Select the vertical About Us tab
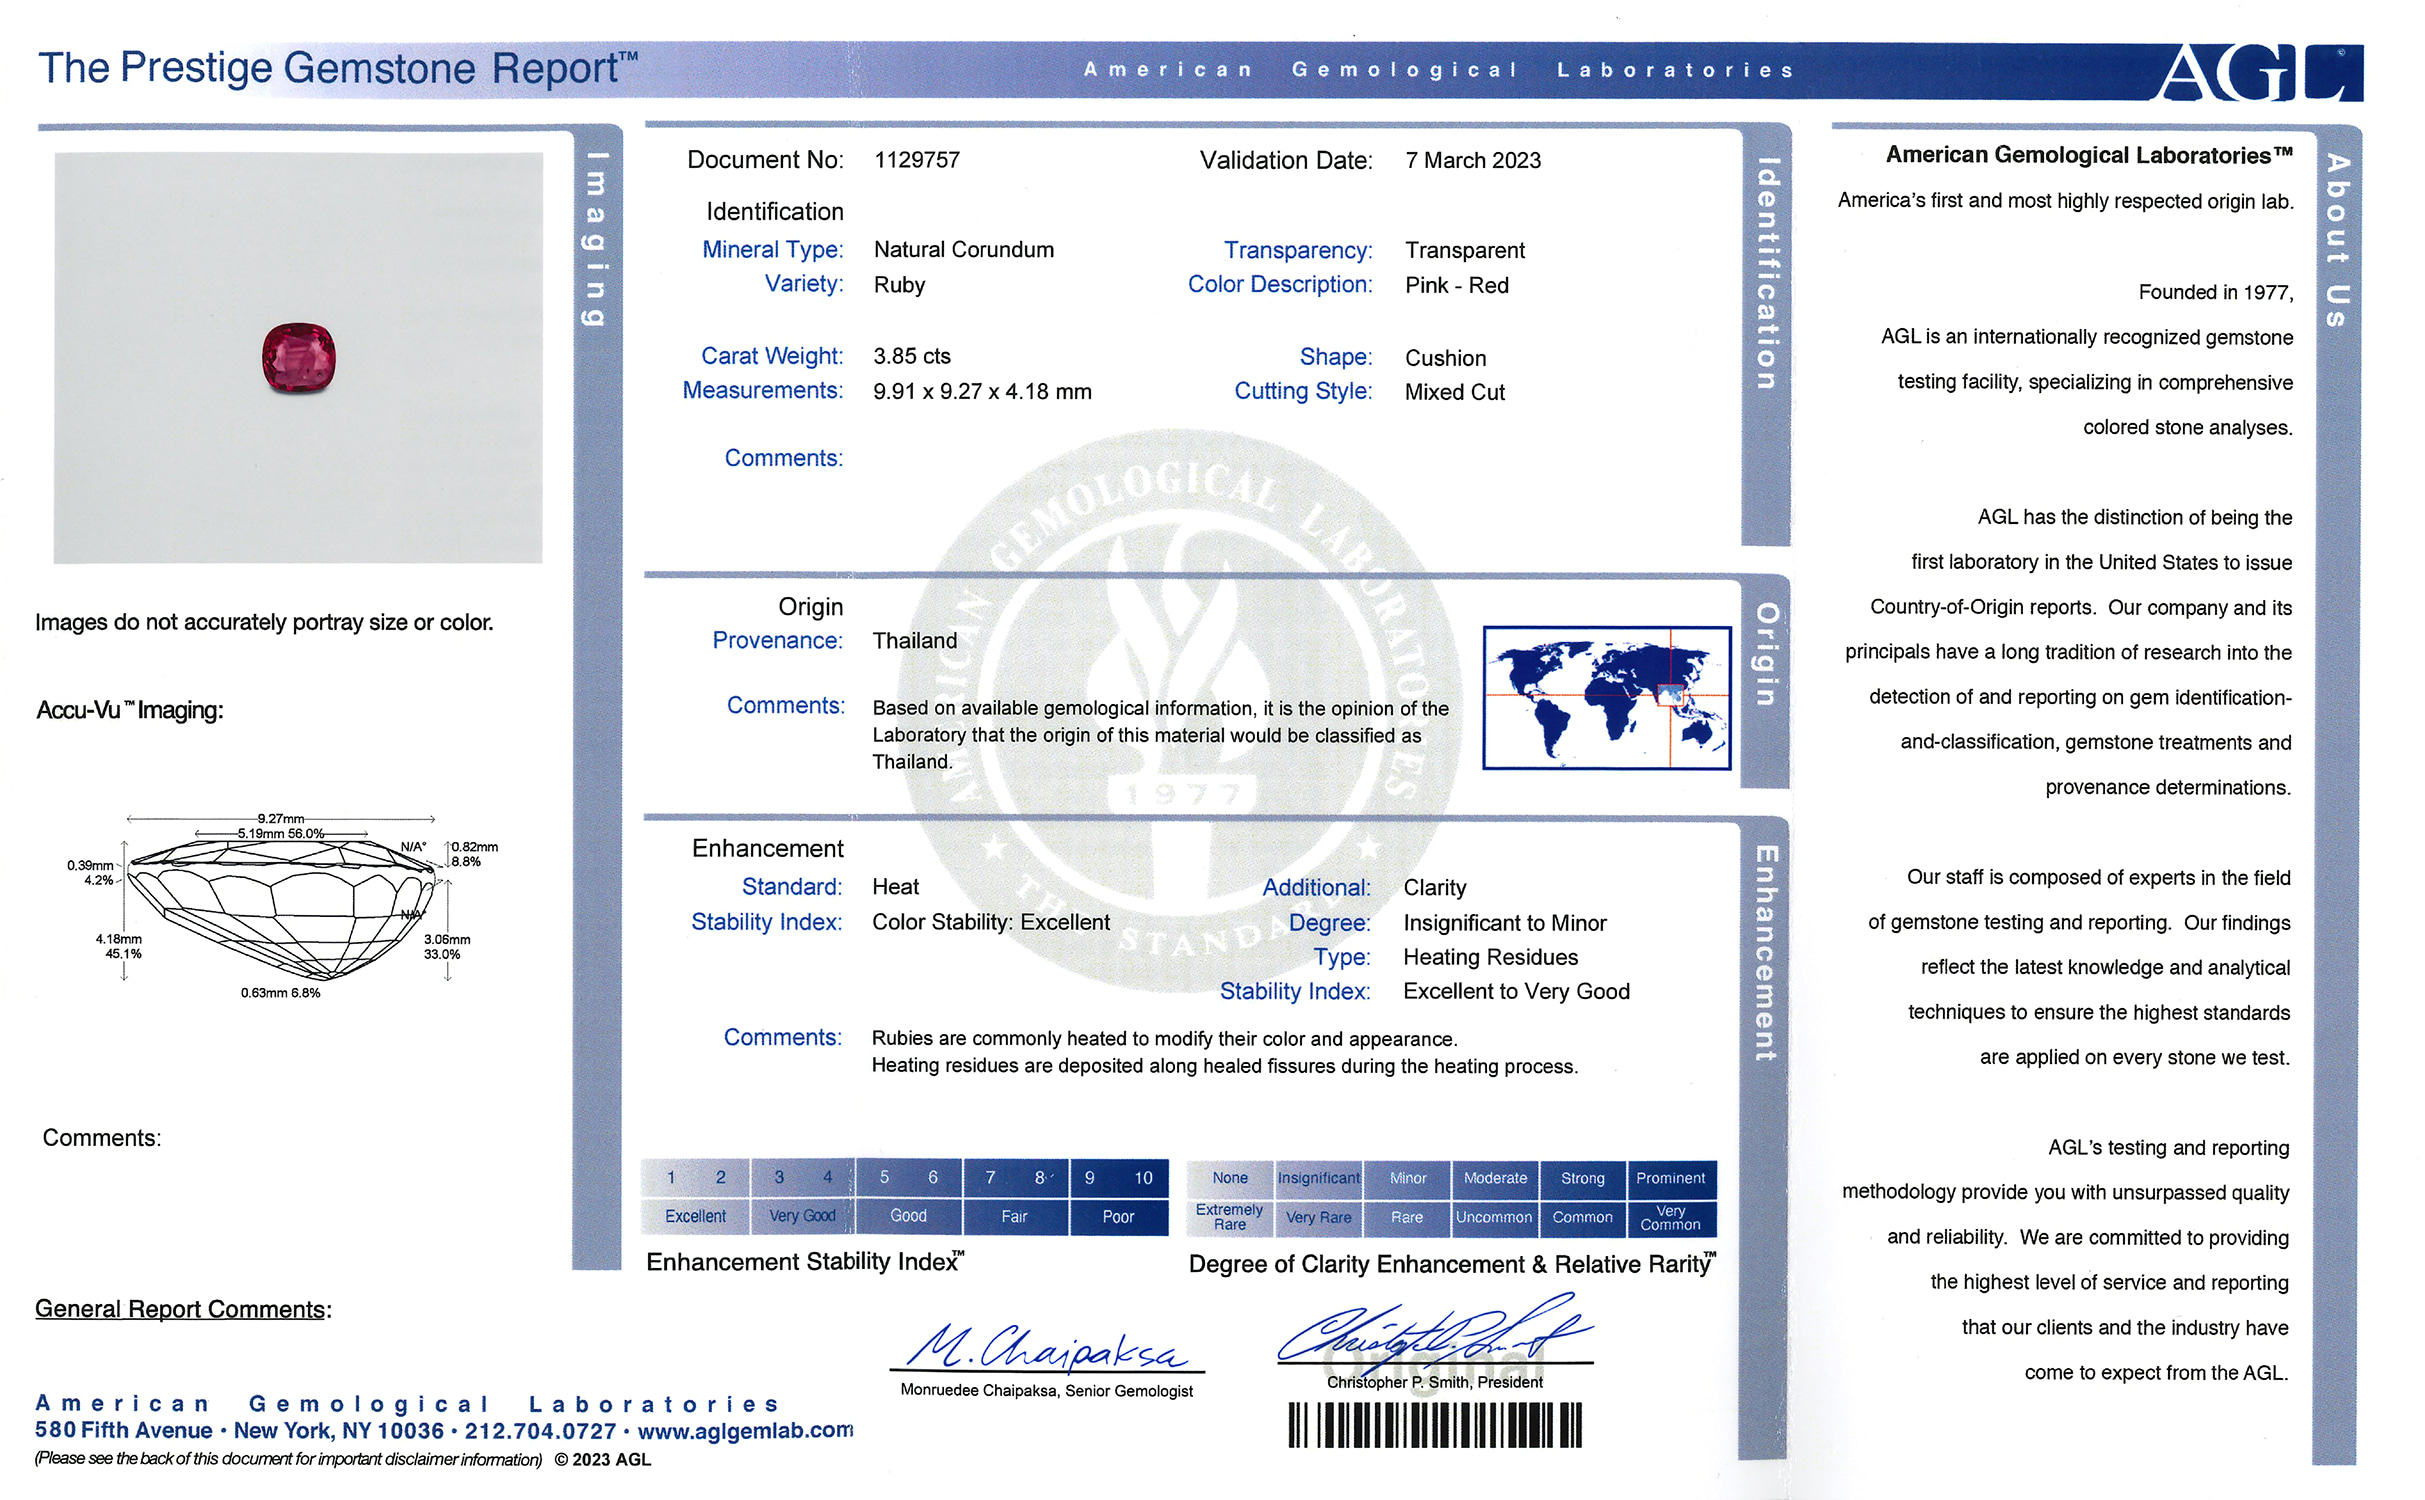This screenshot has height=1500, width=2425. point(2336,240)
